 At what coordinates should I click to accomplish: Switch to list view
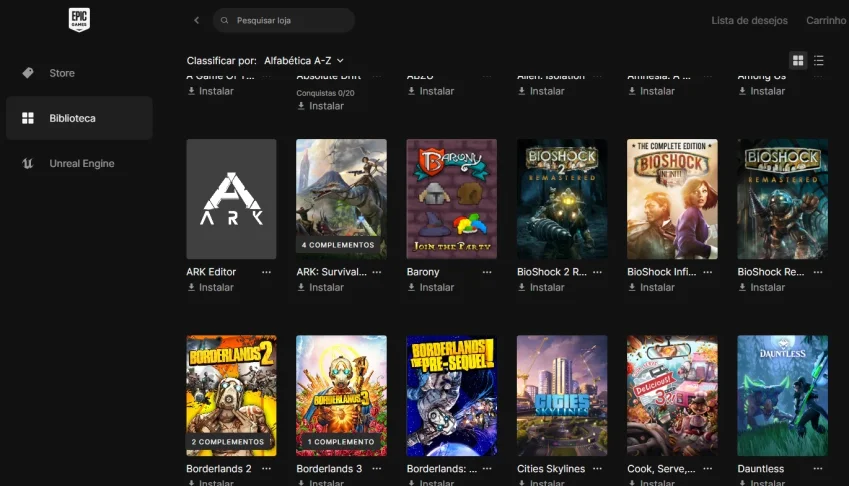click(819, 61)
